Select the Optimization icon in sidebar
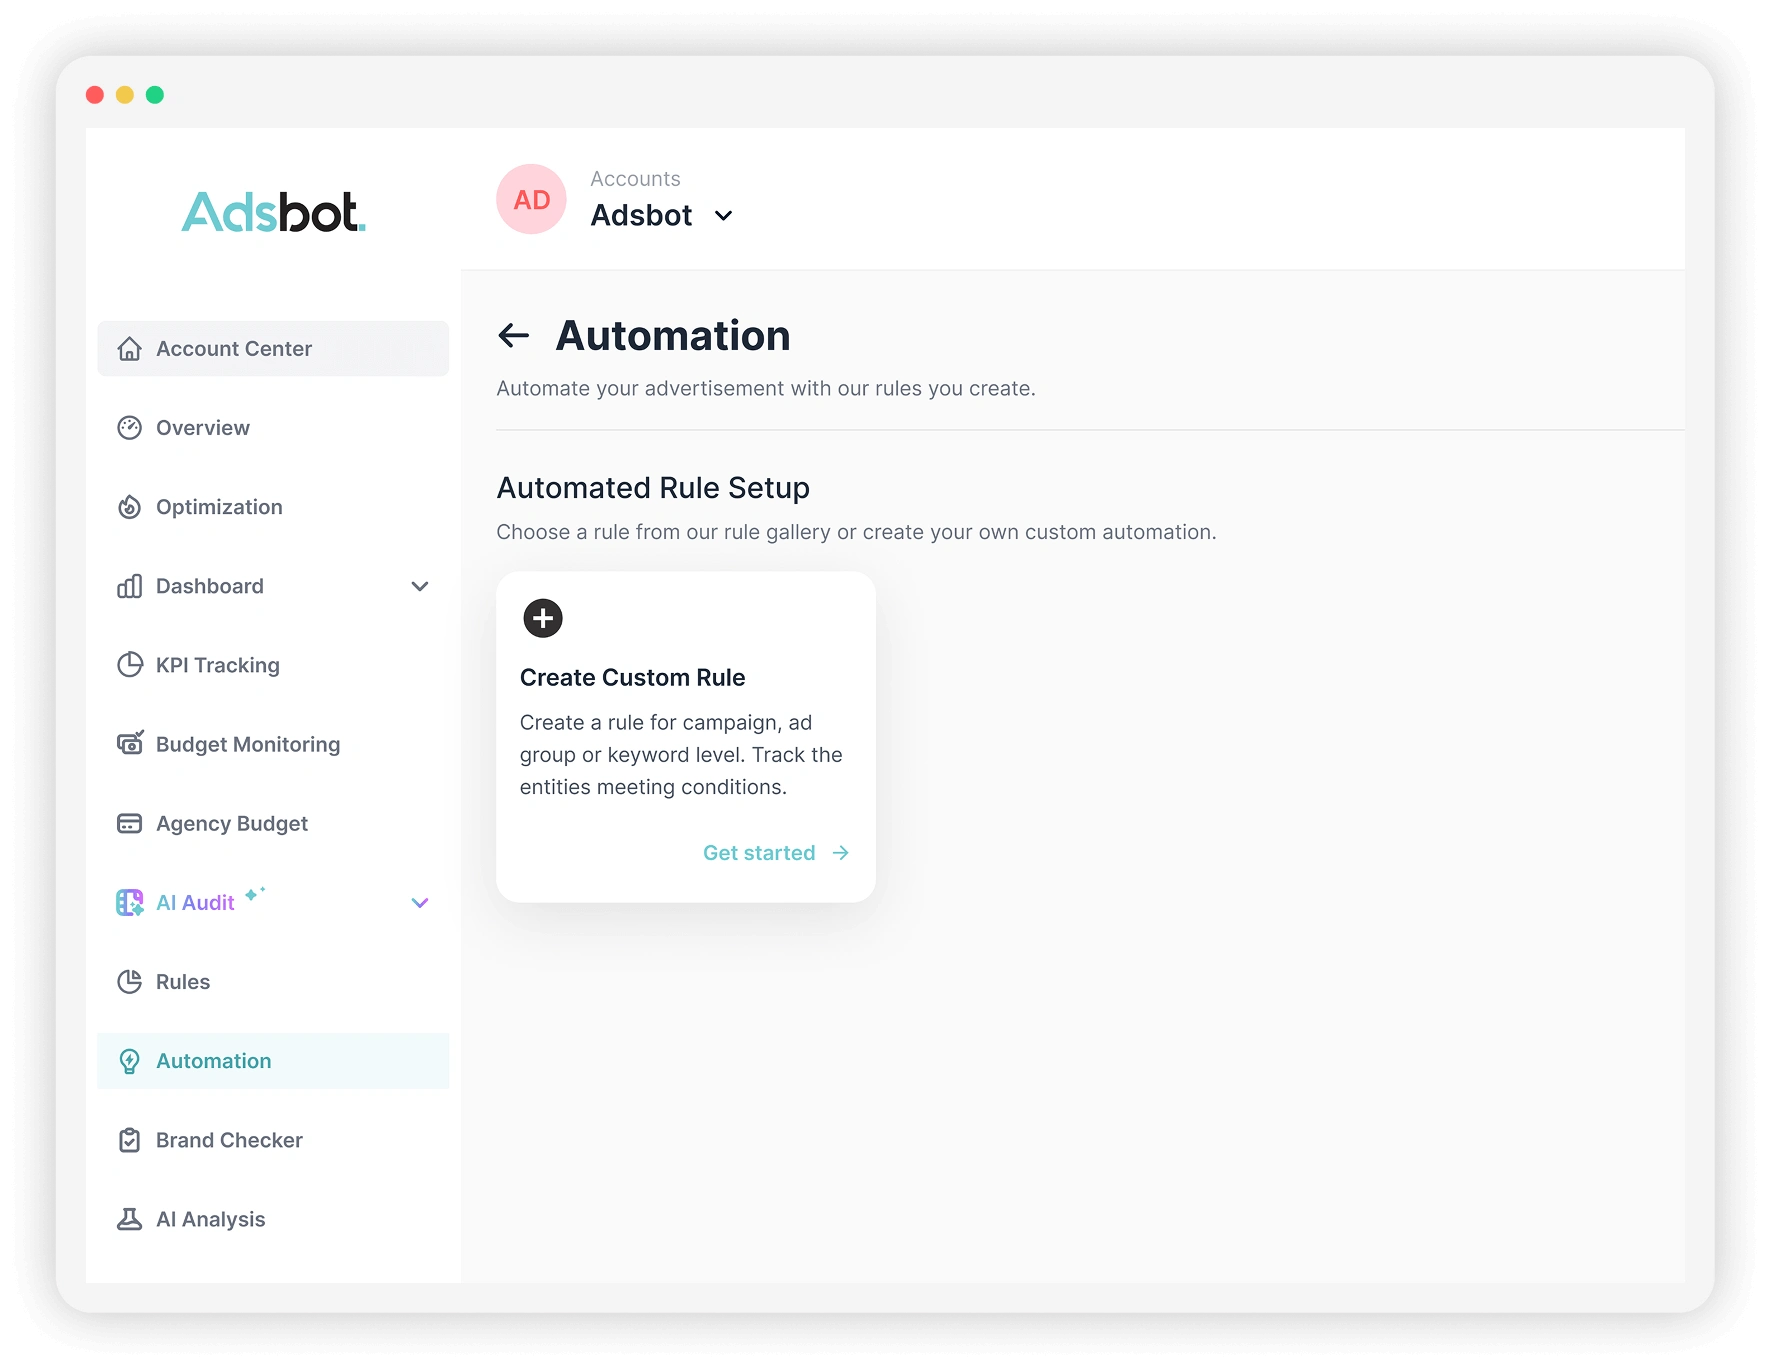 click(x=130, y=507)
